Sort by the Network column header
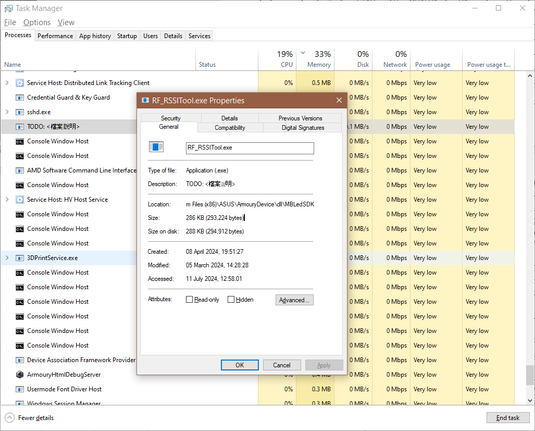This screenshot has width=535, height=431. pyautogui.click(x=392, y=60)
